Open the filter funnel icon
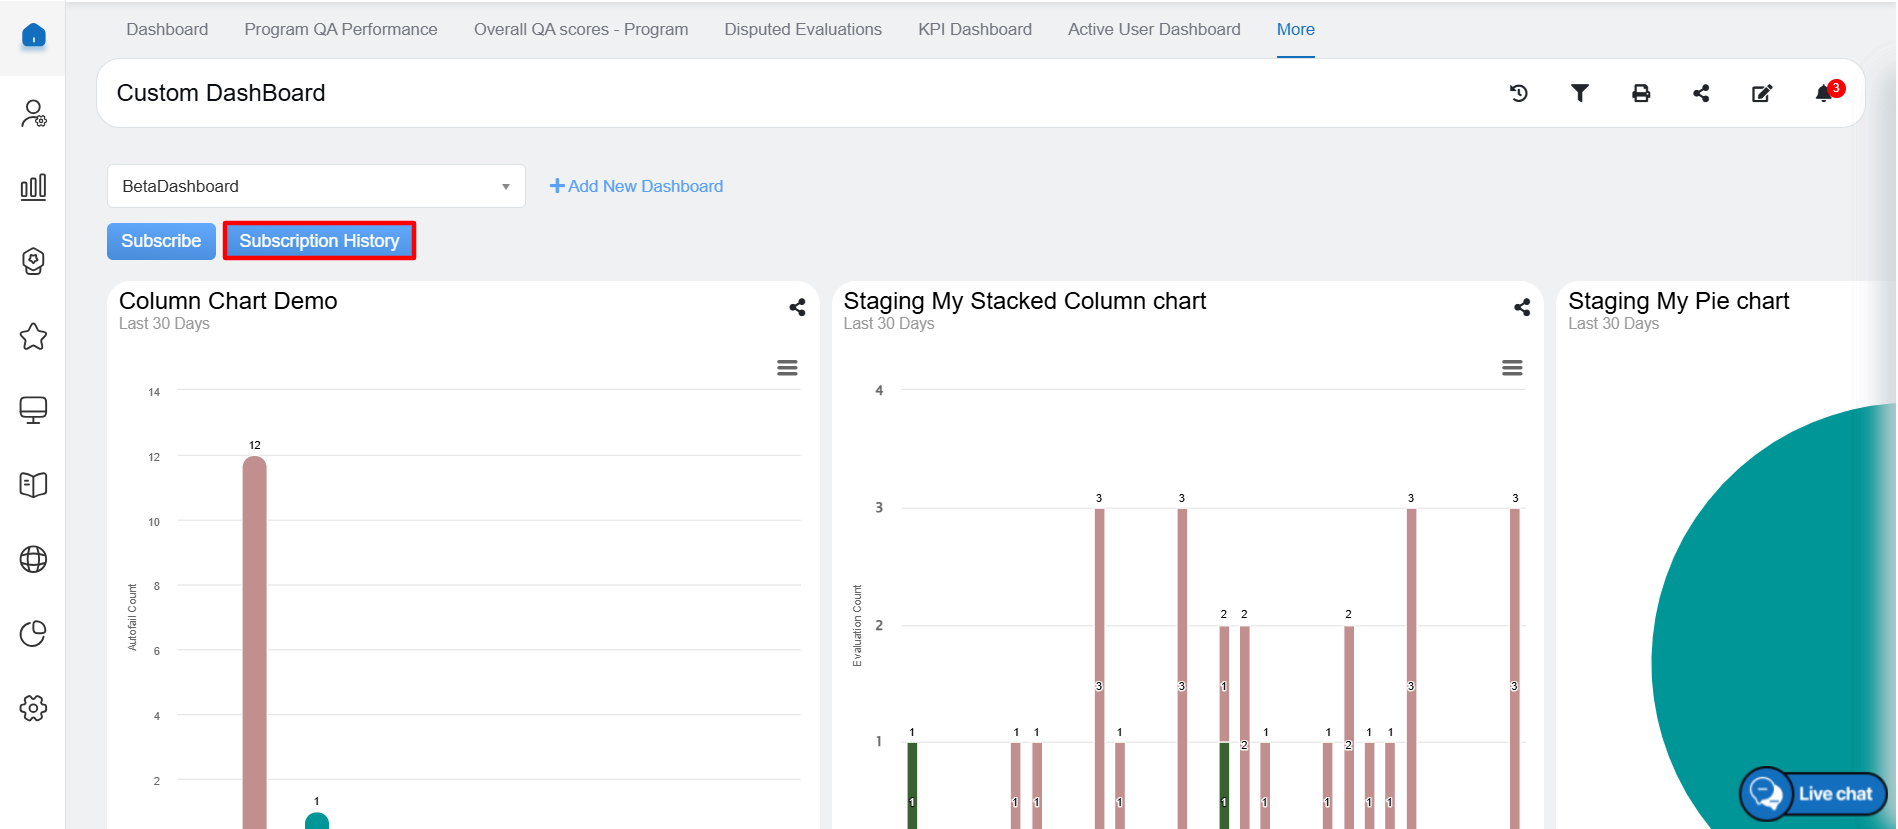 [1579, 93]
